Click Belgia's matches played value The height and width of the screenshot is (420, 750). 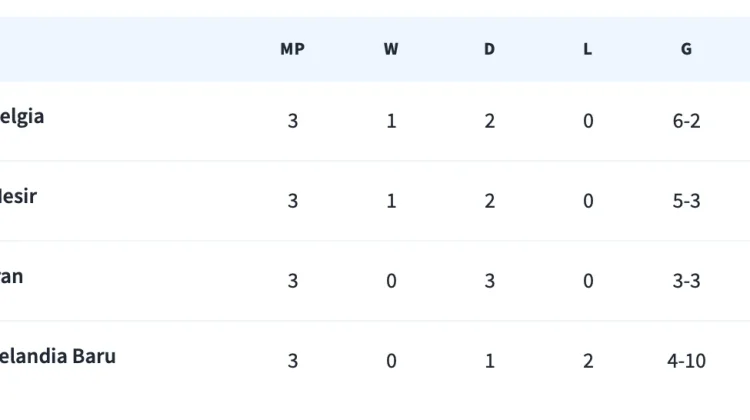point(292,121)
